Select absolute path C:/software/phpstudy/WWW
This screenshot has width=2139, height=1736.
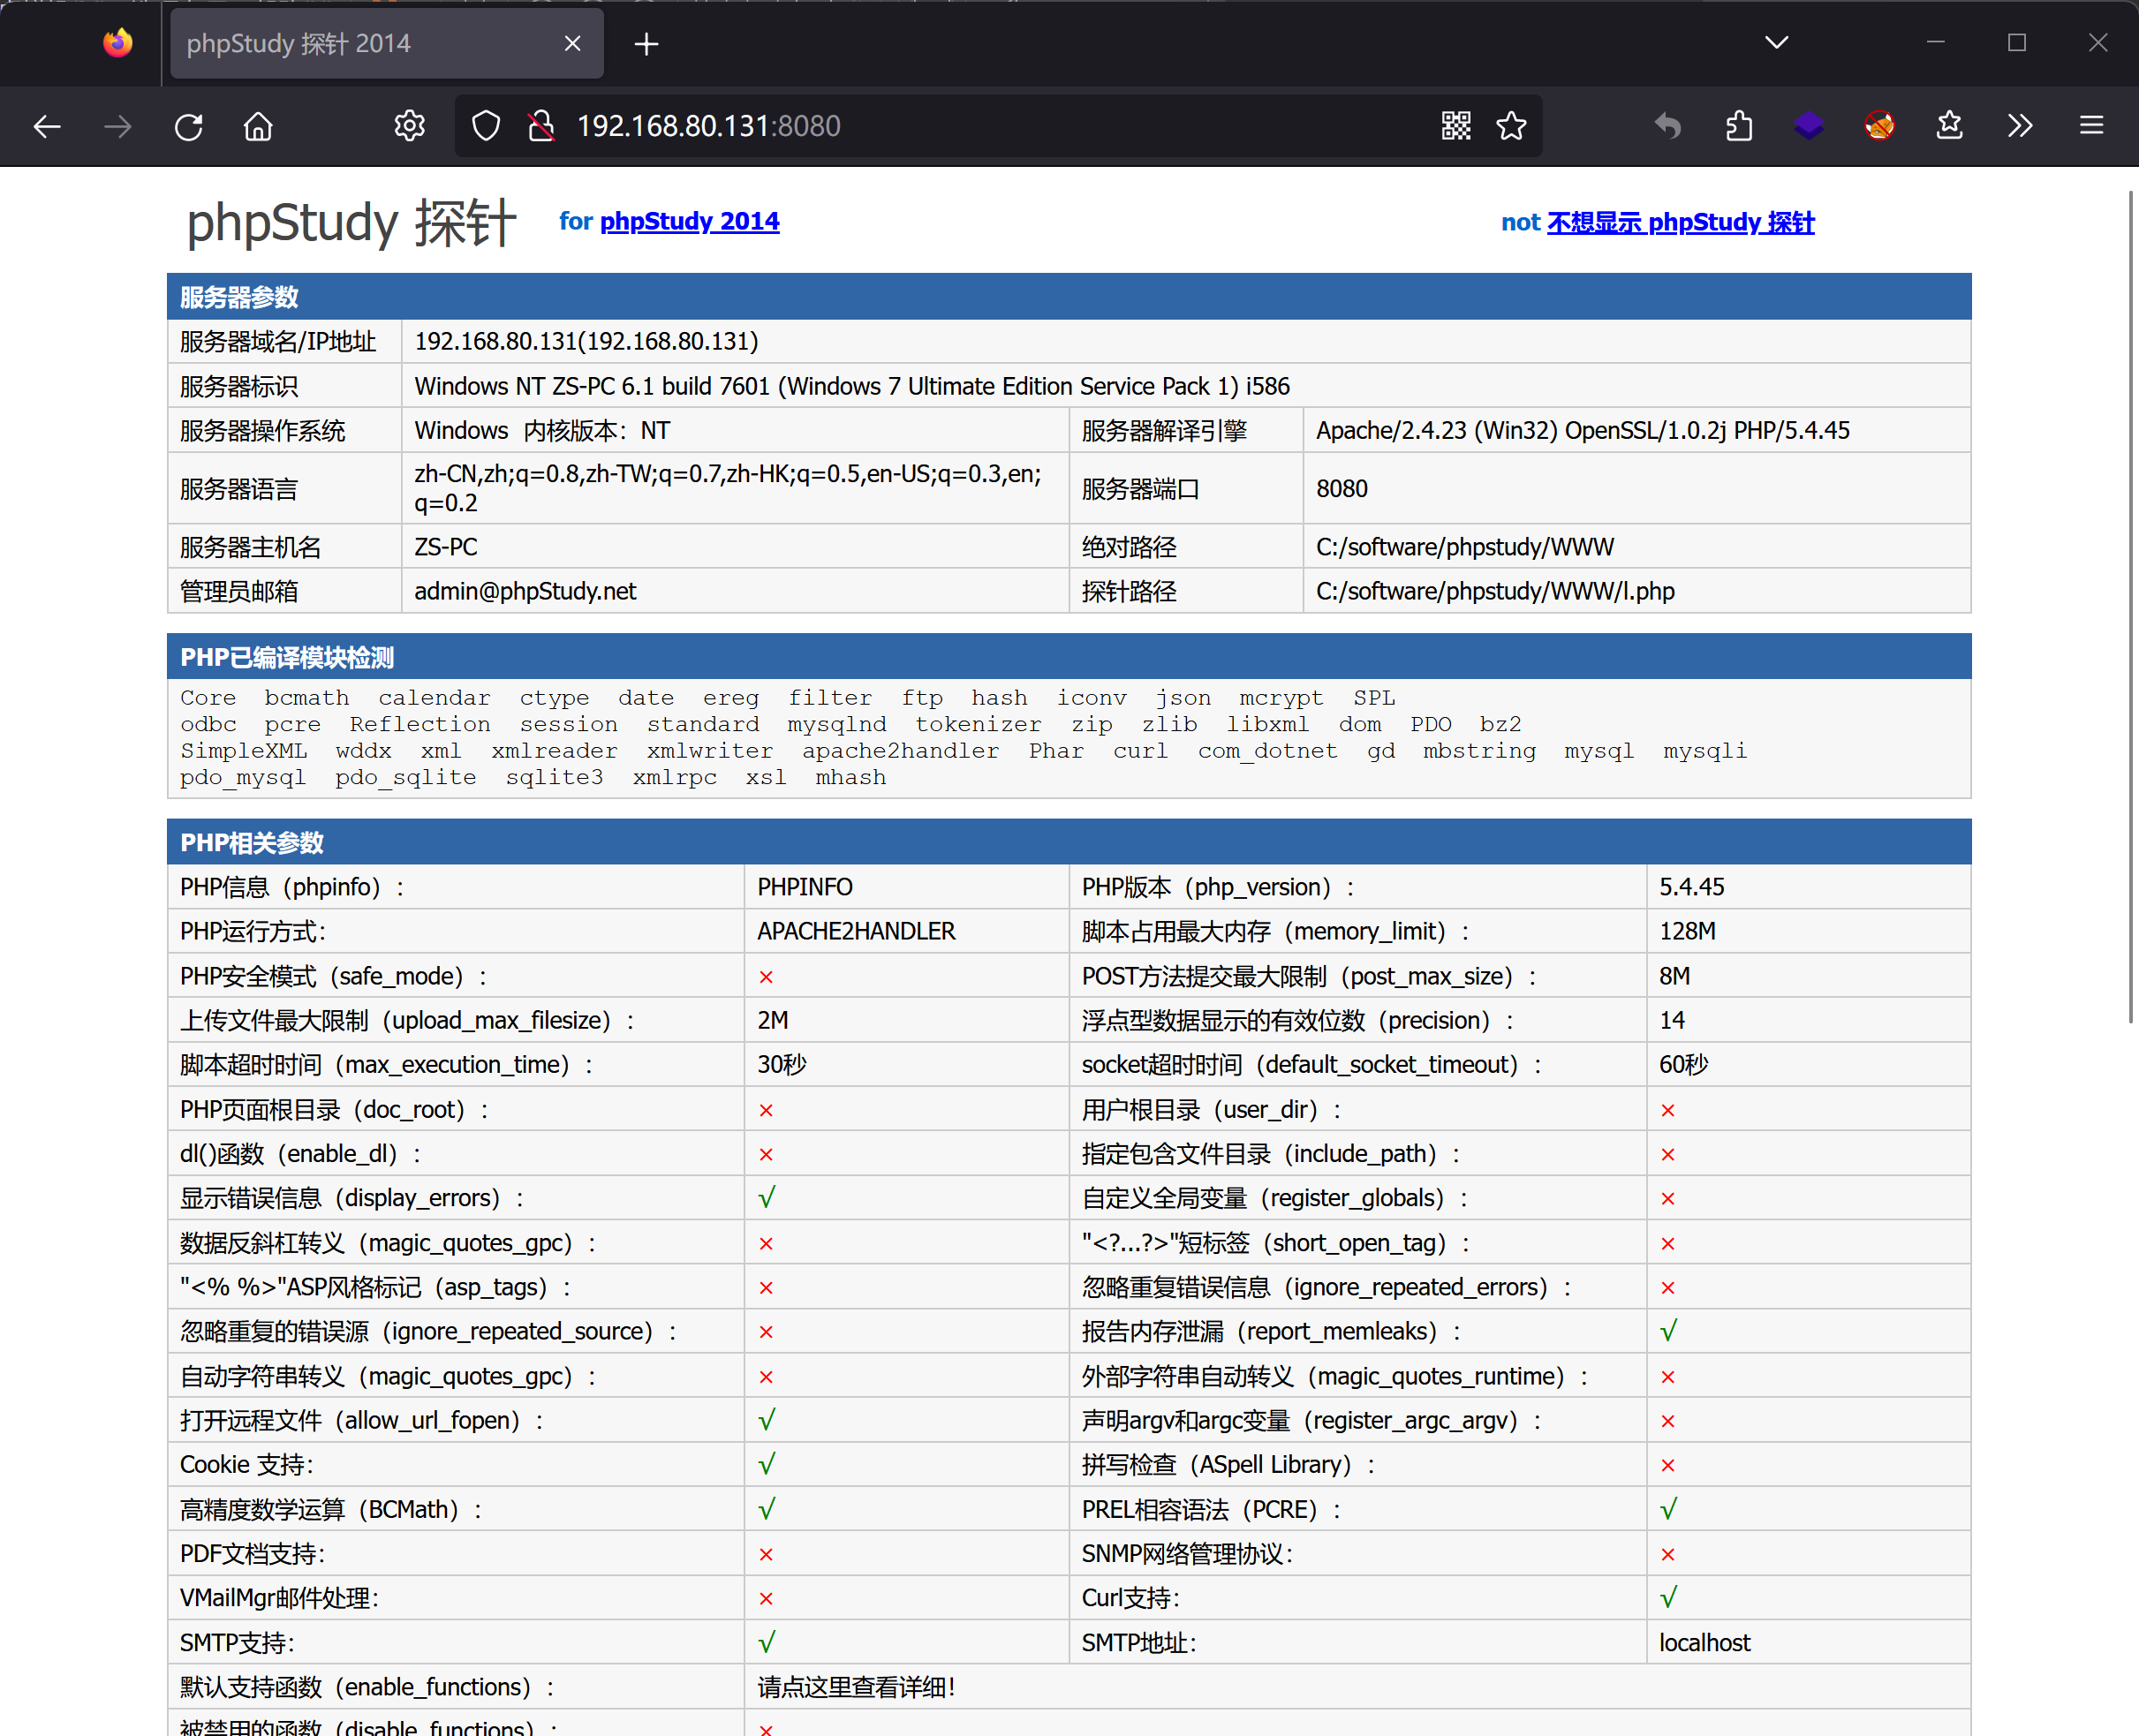1464,547
